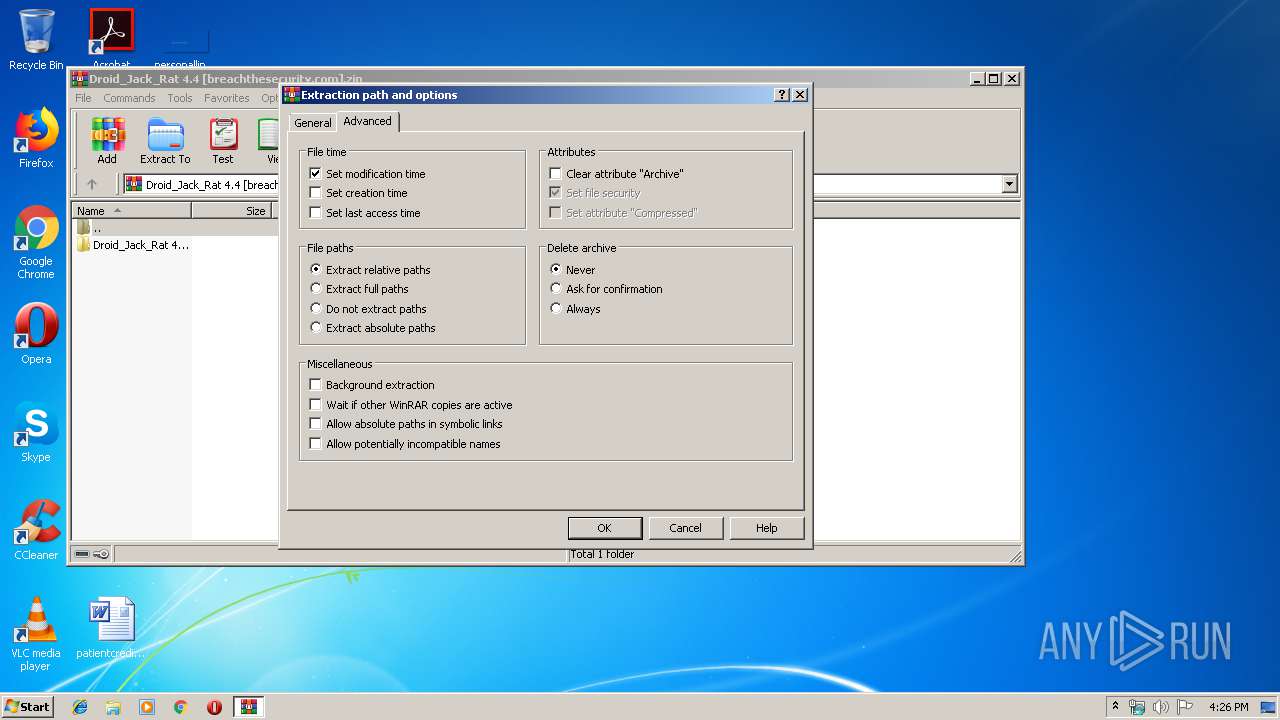1280x720 pixels.
Task: Switch to the General tab
Action: pyautogui.click(x=312, y=123)
